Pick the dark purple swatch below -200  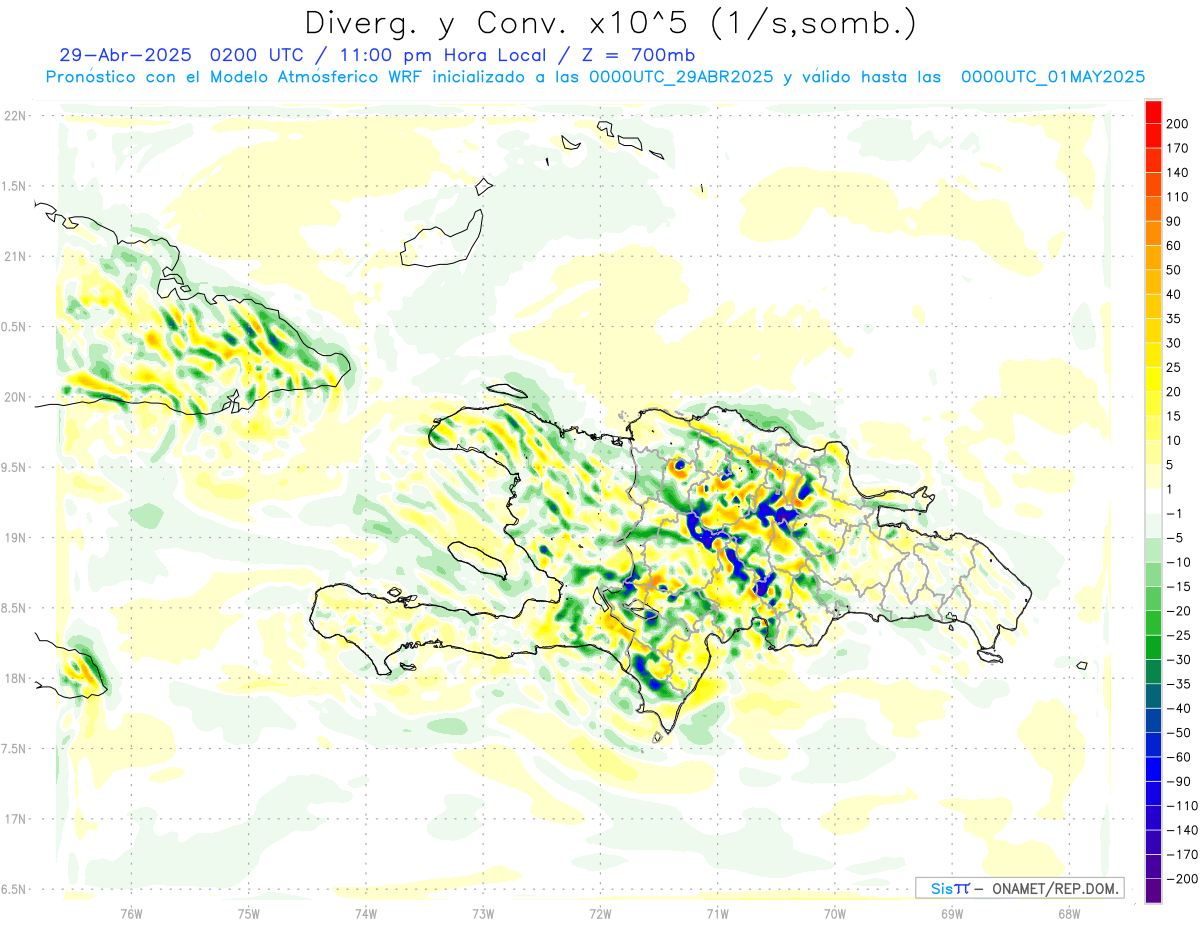tap(1153, 892)
